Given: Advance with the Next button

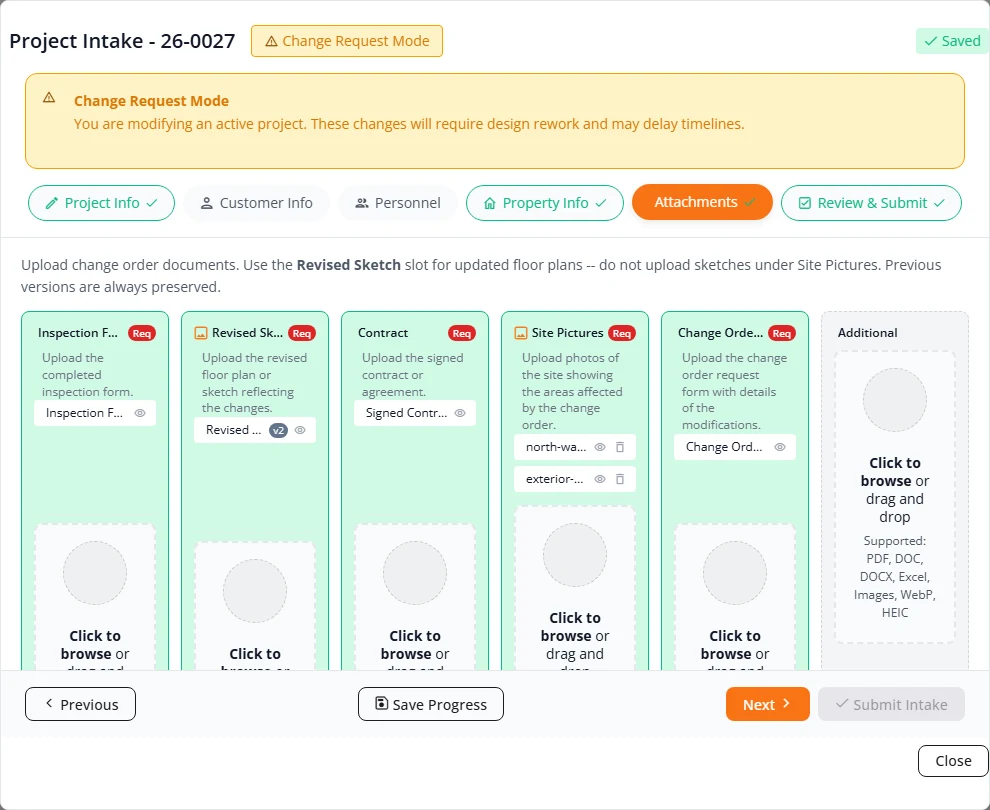Looking at the screenshot, I should tap(768, 704).
